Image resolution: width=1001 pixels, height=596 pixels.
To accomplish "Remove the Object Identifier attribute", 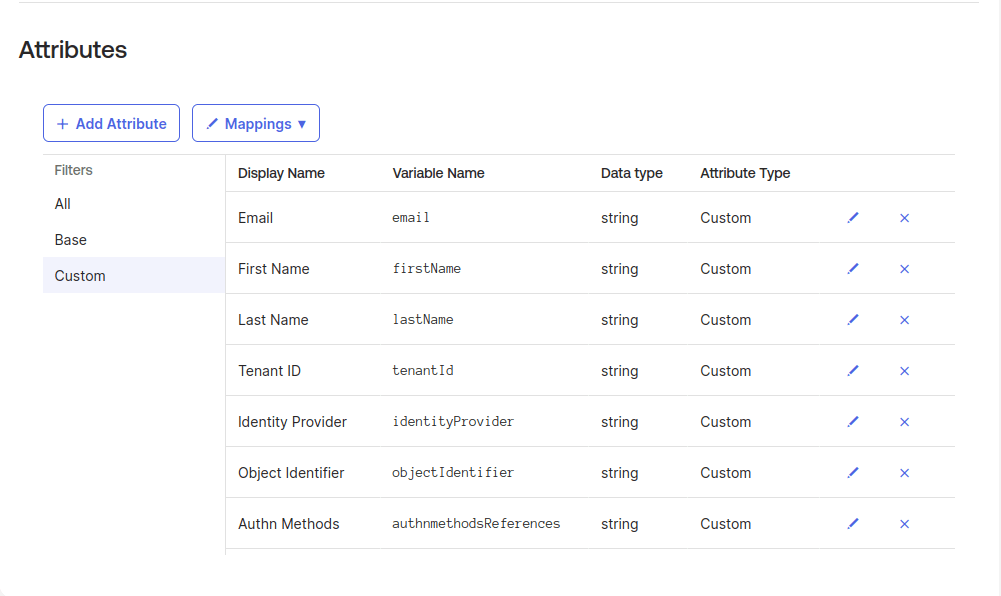I will click(905, 473).
